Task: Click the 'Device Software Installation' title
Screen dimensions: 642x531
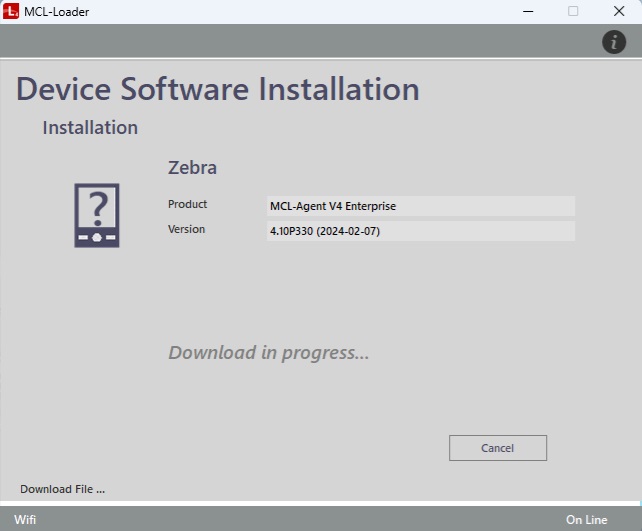Action: 218,89
